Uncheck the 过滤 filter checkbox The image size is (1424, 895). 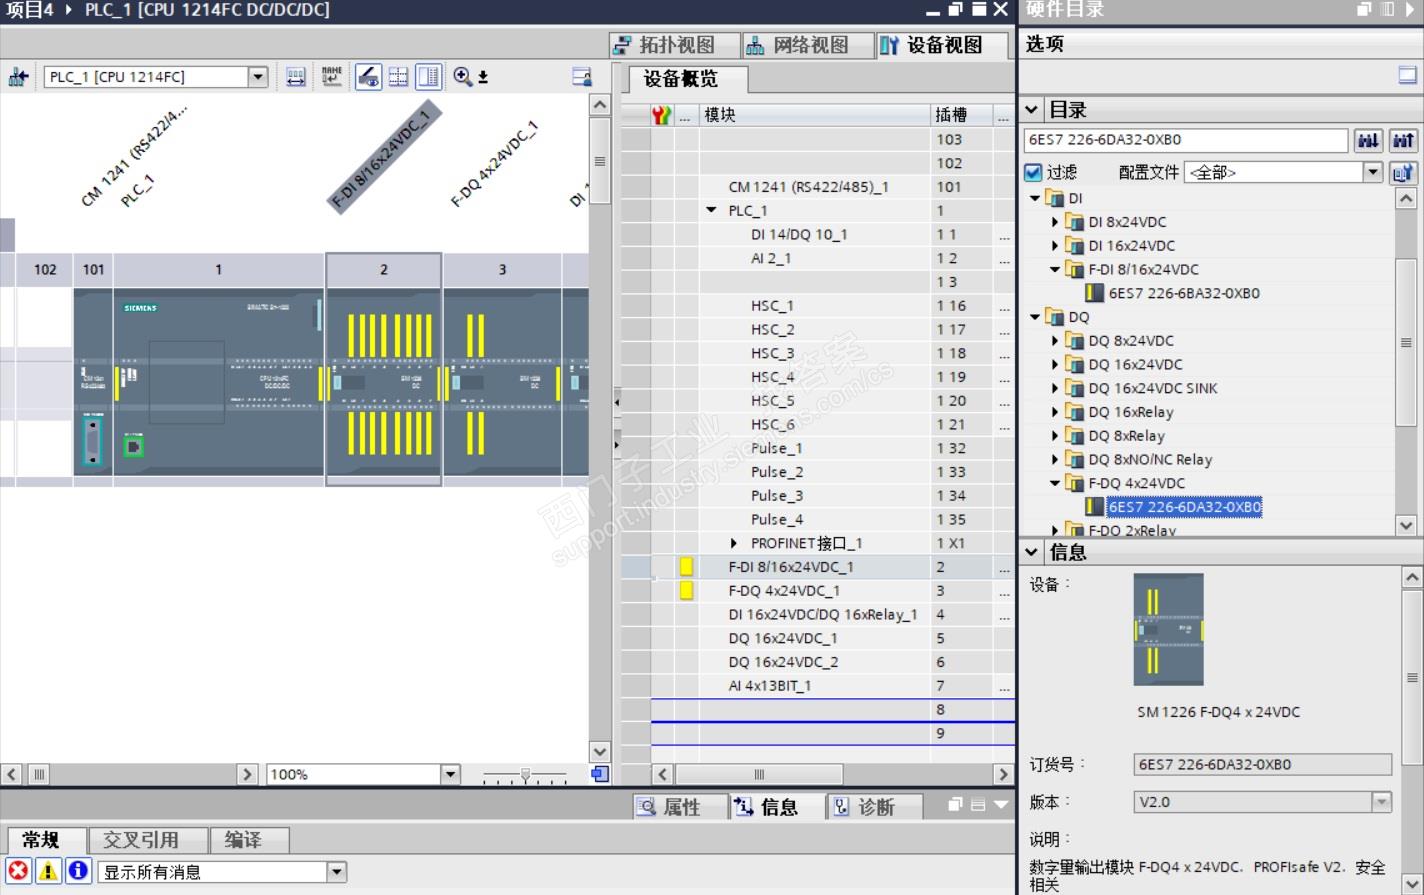1034,172
